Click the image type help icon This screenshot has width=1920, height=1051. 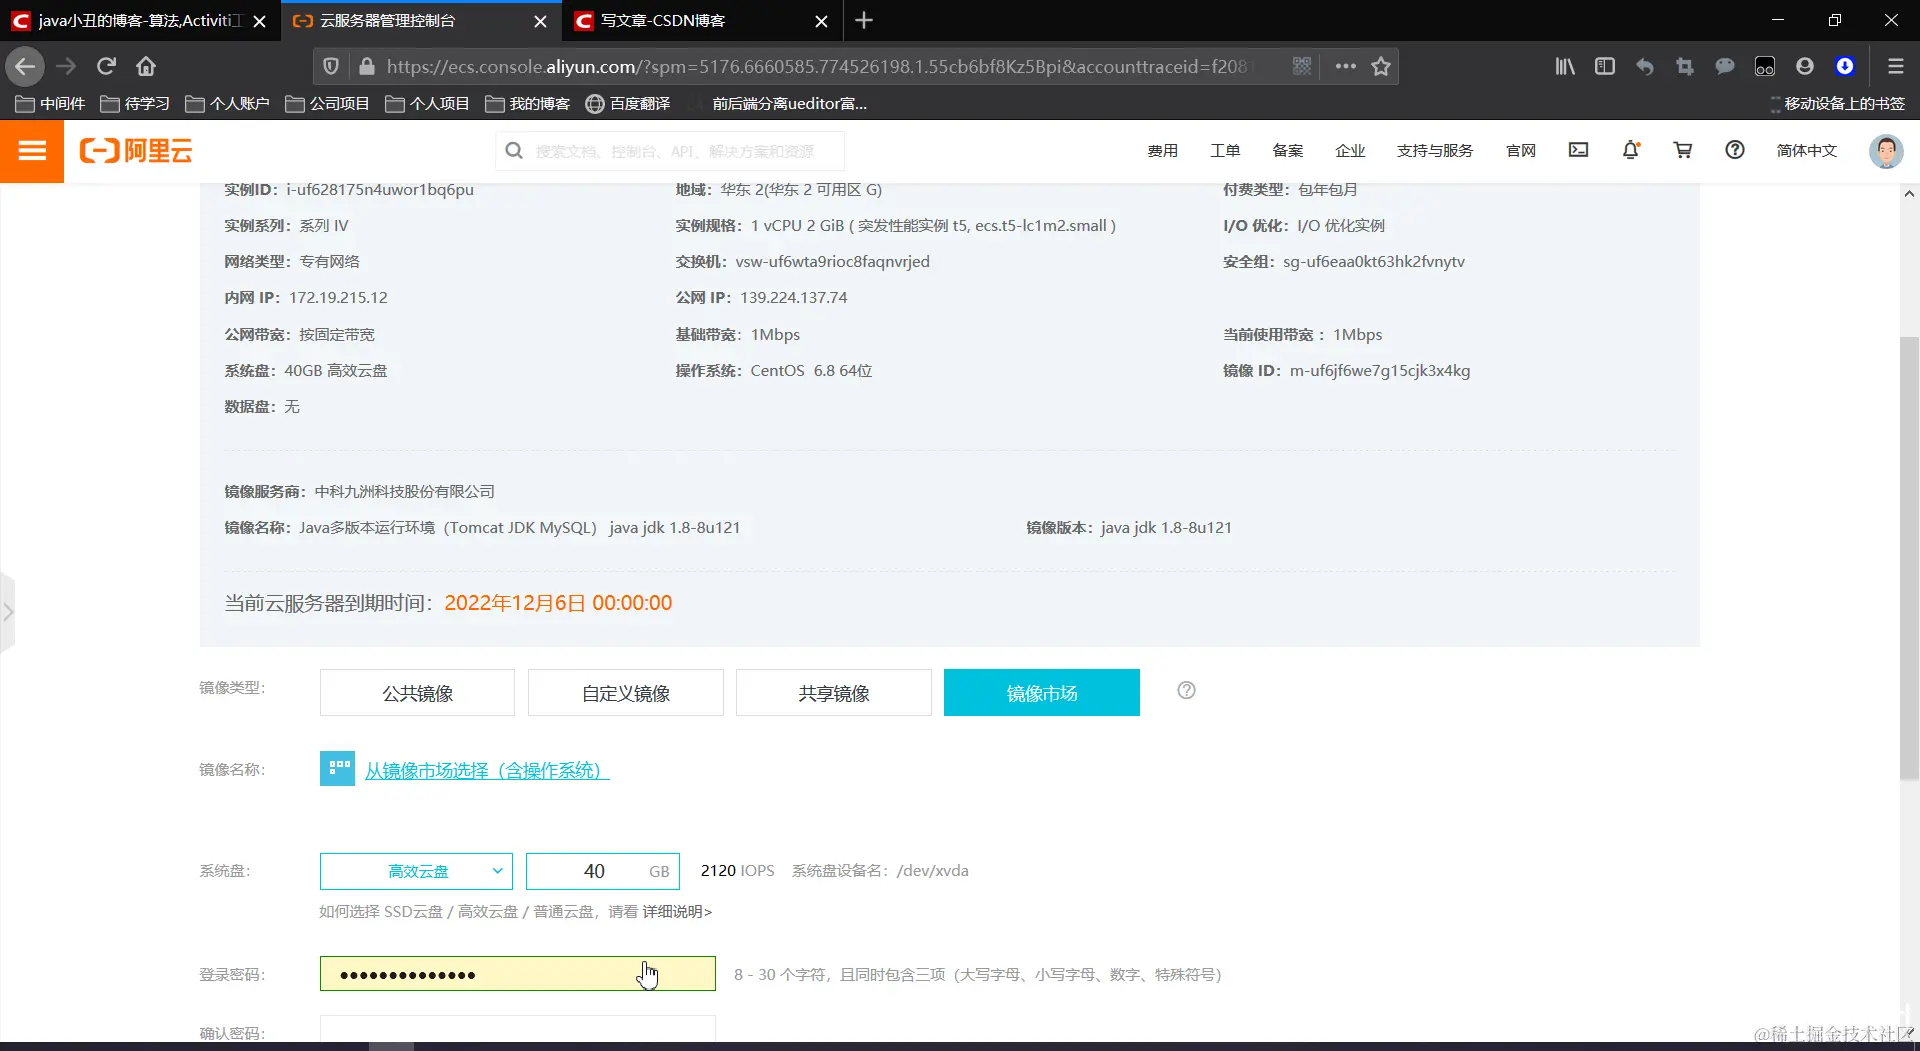point(1186,690)
